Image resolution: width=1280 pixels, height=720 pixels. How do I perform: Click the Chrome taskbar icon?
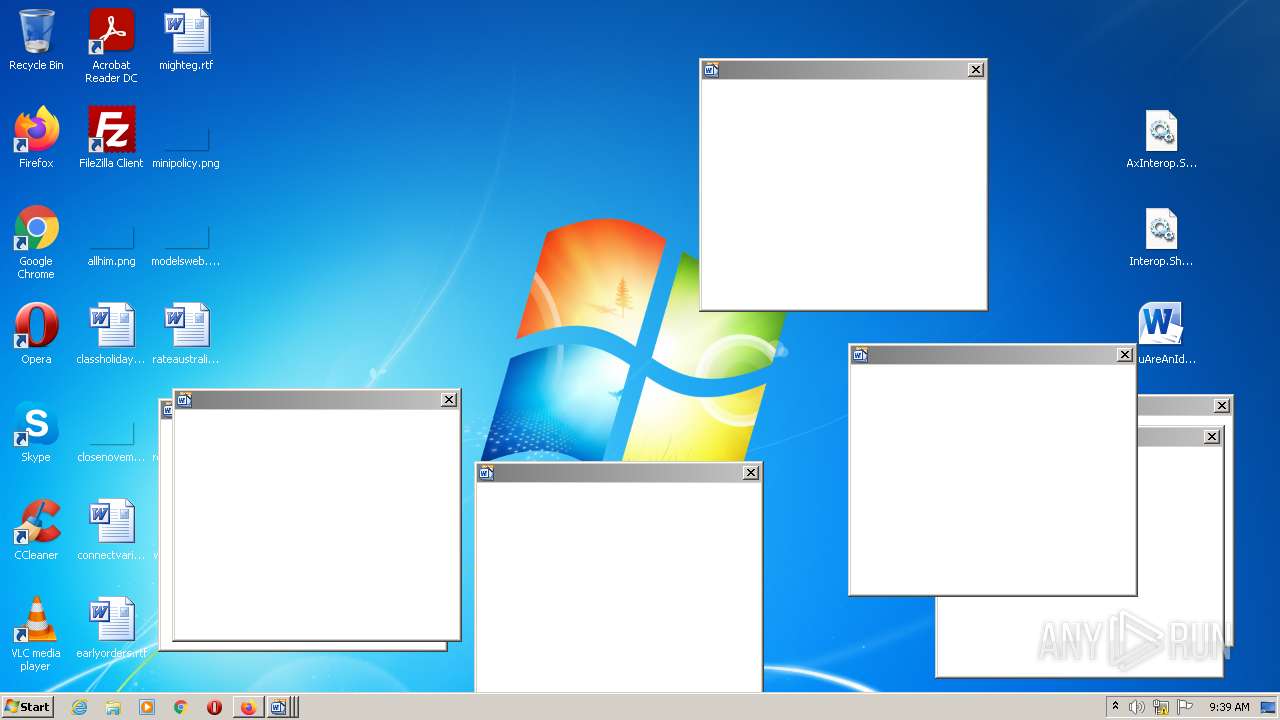click(x=180, y=707)
